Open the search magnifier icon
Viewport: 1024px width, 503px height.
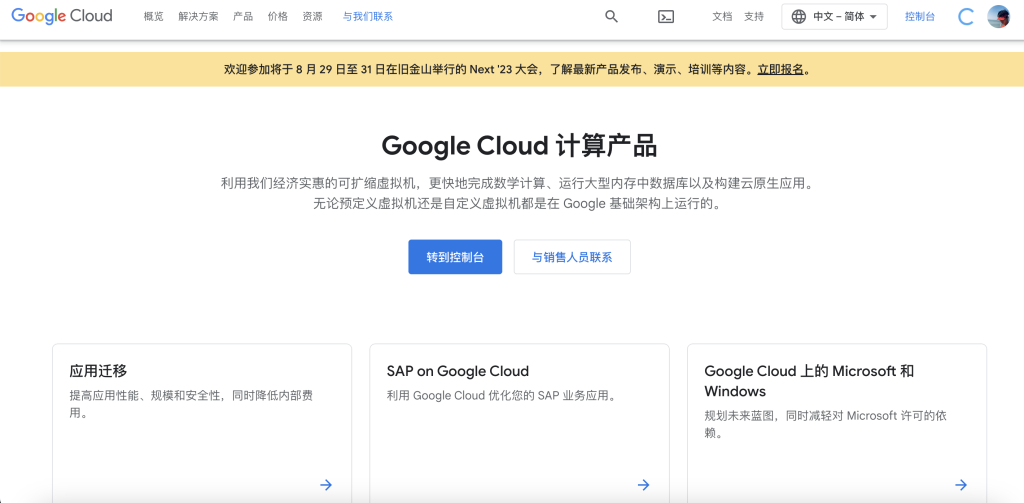[x=611, y=17]
